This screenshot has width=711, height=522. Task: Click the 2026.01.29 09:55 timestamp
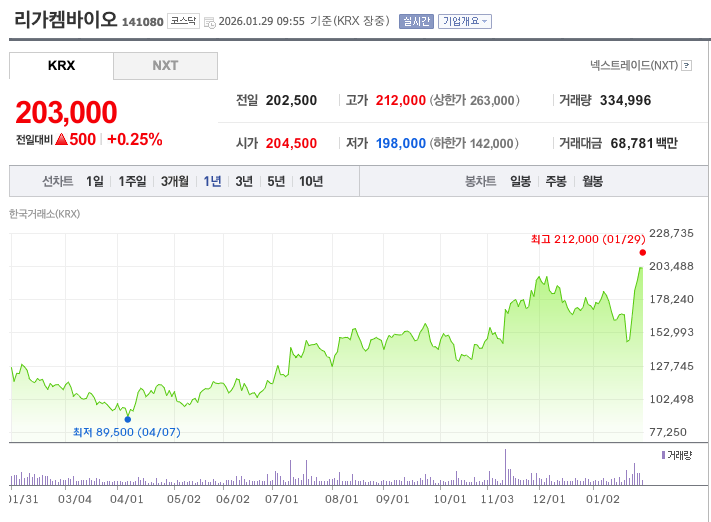coord(262,21)
